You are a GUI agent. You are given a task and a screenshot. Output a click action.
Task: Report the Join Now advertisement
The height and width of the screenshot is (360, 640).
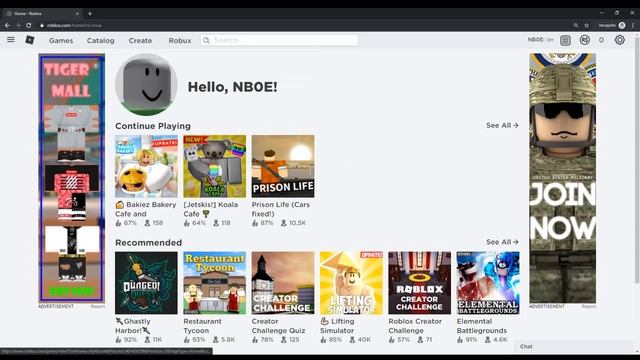[x=589, y=306]
